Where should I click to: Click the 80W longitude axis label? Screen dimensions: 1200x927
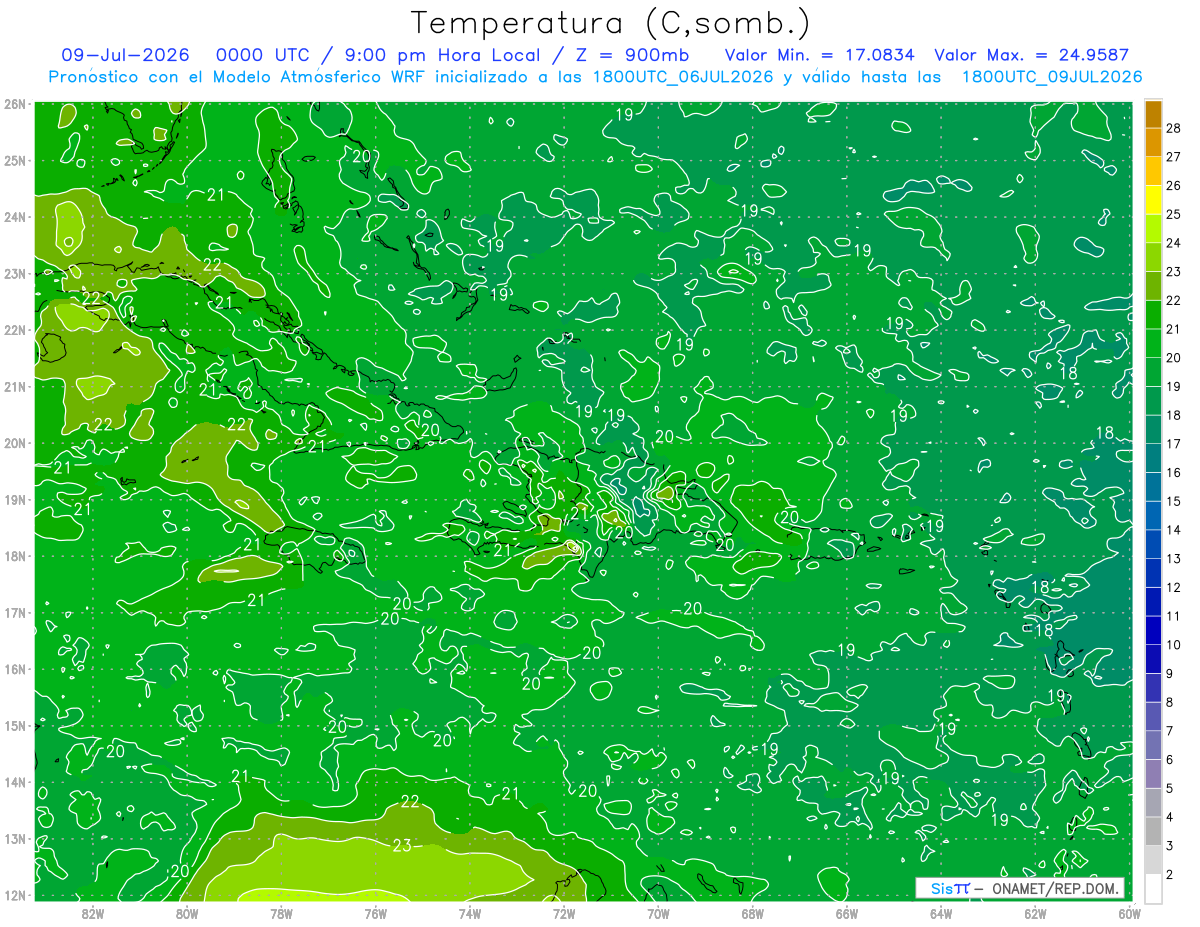pos(187,913)
